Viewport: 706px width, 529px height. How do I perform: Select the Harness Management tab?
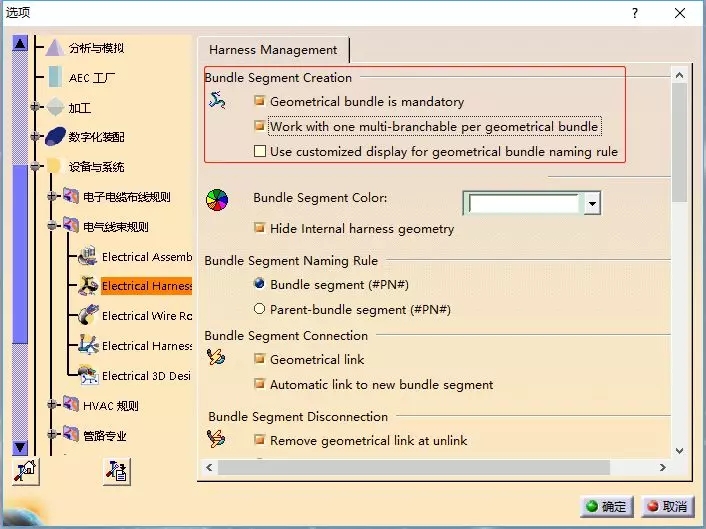[x=273, y=50]
